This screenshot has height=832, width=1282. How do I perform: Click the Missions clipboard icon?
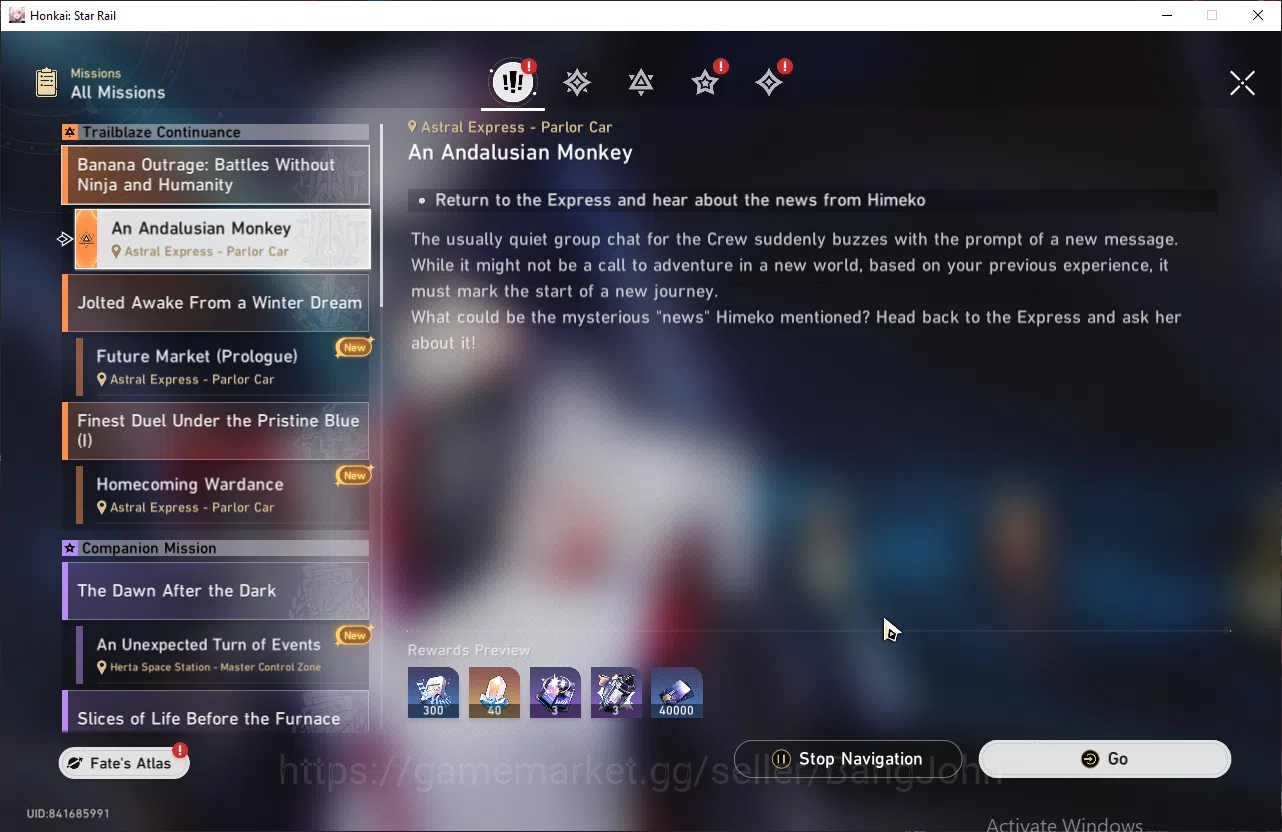(46, 82)
